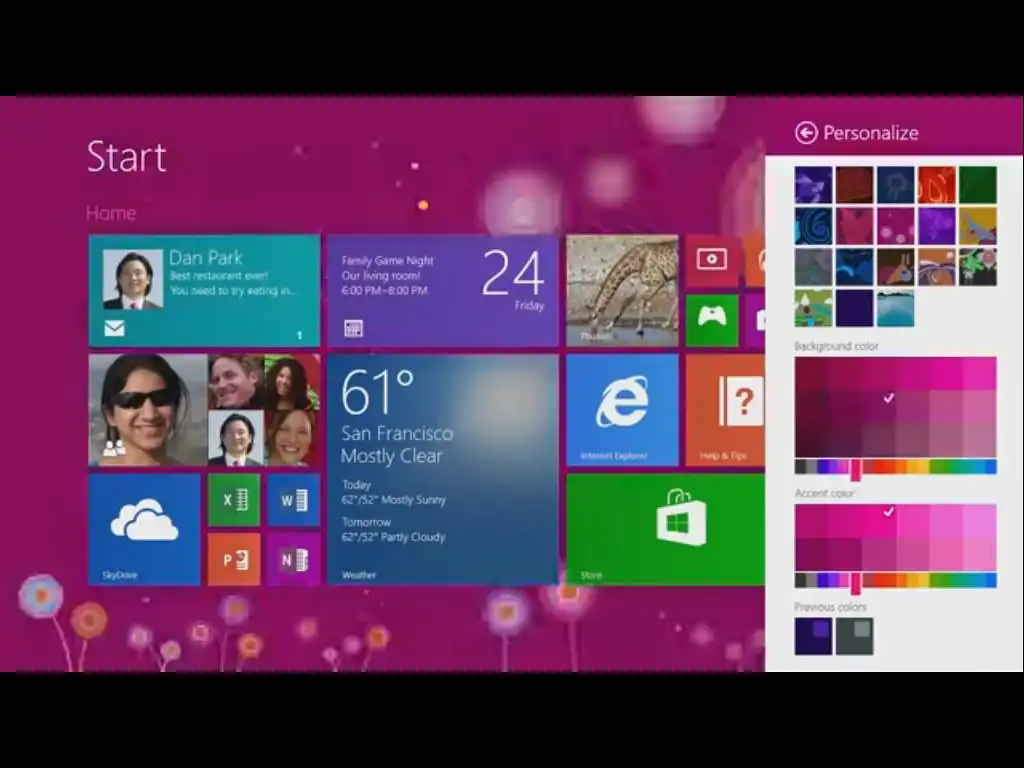This screenshot has height=768, width=1024.
Task: Open the People tile with contact photos
Action: click(x=204, y=410)
